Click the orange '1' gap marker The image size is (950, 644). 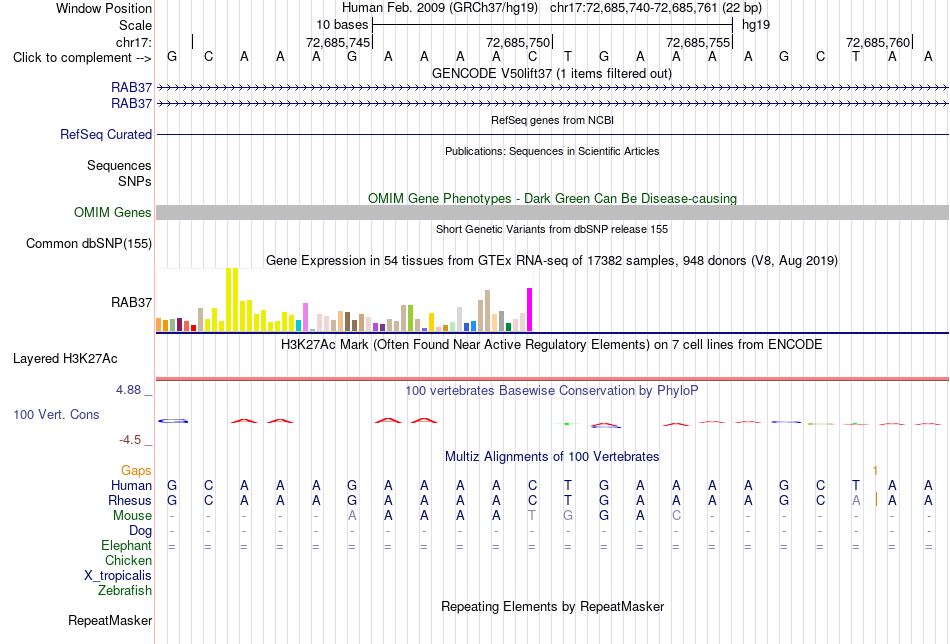click(x=875, y=471)
